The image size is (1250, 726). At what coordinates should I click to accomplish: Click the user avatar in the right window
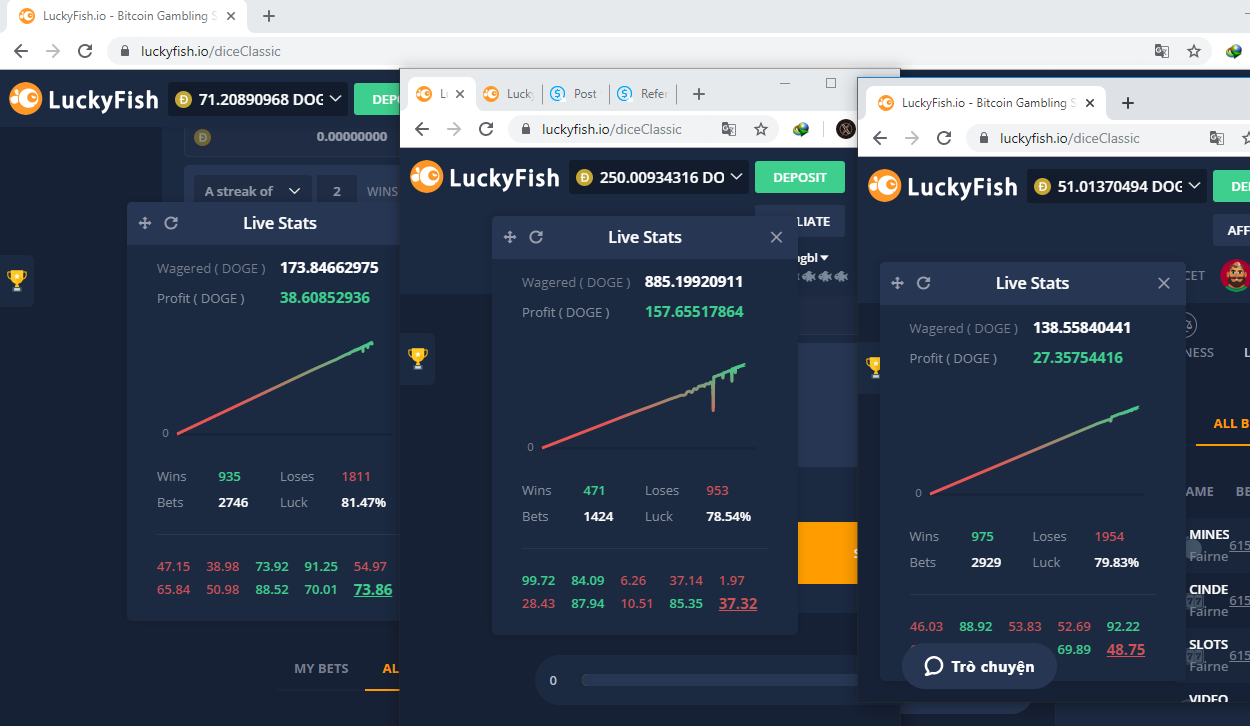(1235, 275)
